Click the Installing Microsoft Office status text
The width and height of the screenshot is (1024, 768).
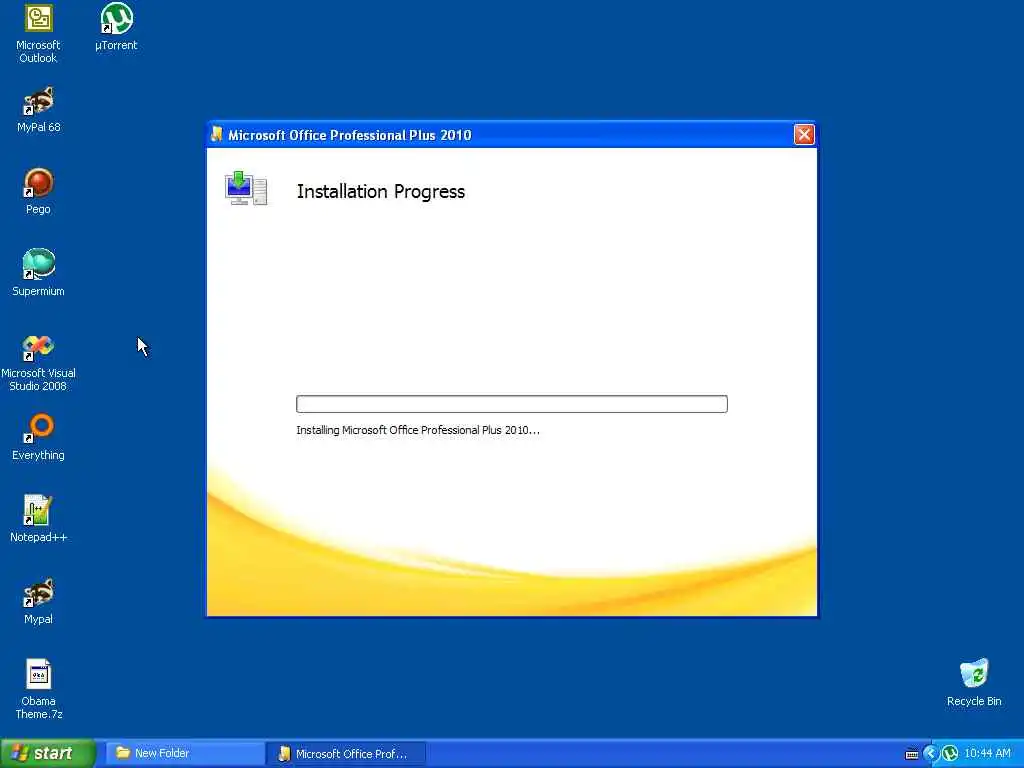418,430
